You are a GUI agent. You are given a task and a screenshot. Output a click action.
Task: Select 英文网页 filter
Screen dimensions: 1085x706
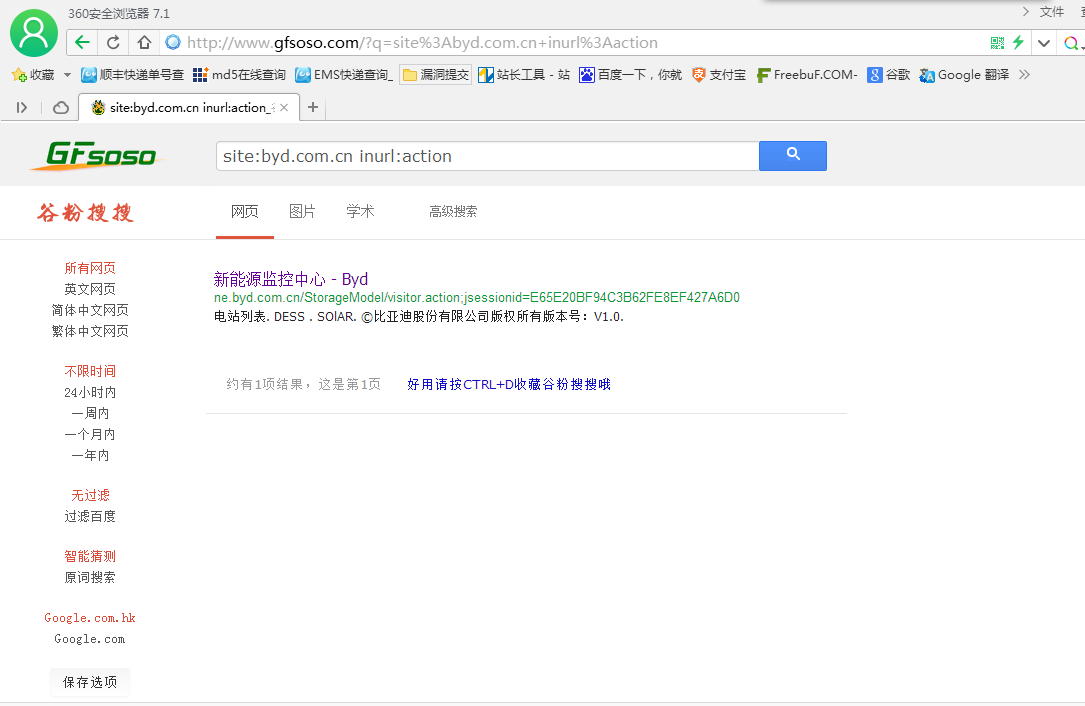point(90,289)
